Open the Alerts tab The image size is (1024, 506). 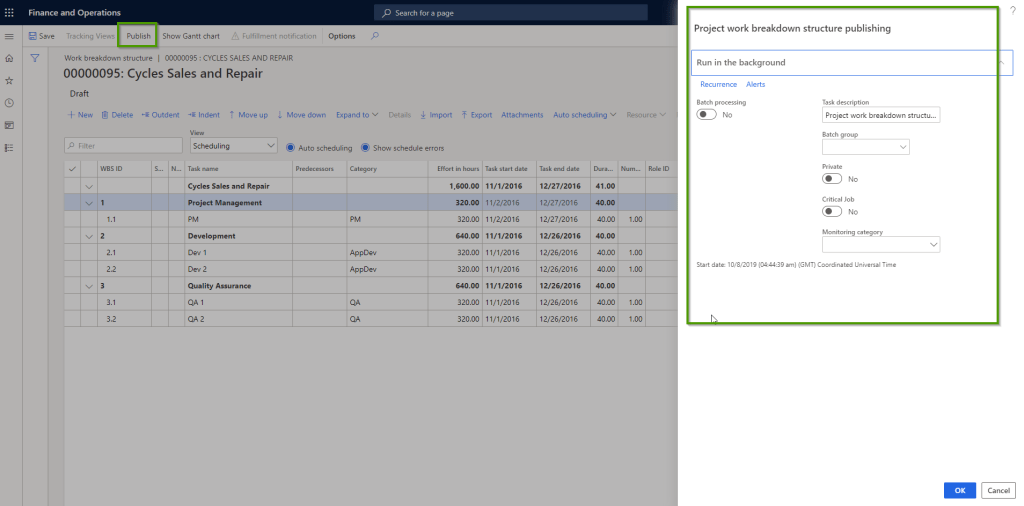coord(755,85)
